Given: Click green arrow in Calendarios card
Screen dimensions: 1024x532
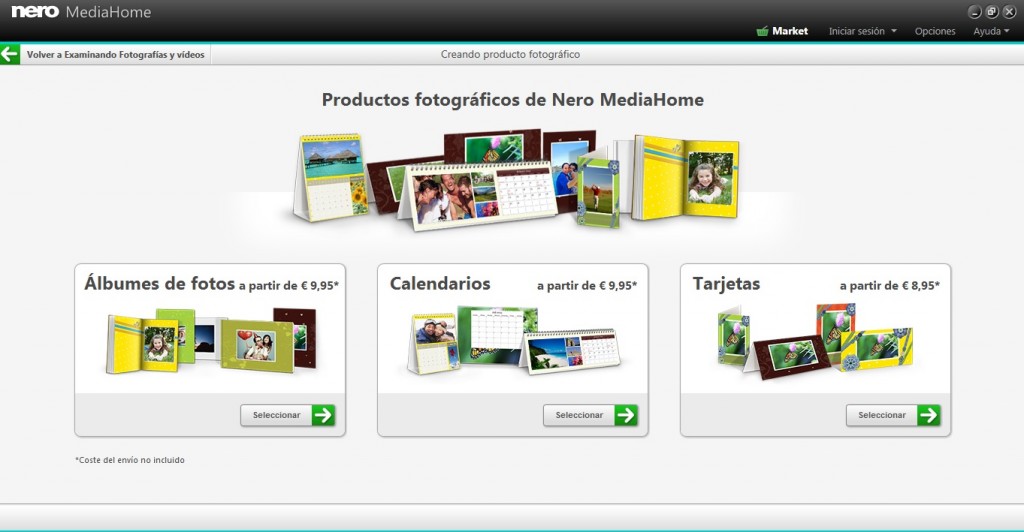Looking at the screenshot, I should click(x=626, y=415).
